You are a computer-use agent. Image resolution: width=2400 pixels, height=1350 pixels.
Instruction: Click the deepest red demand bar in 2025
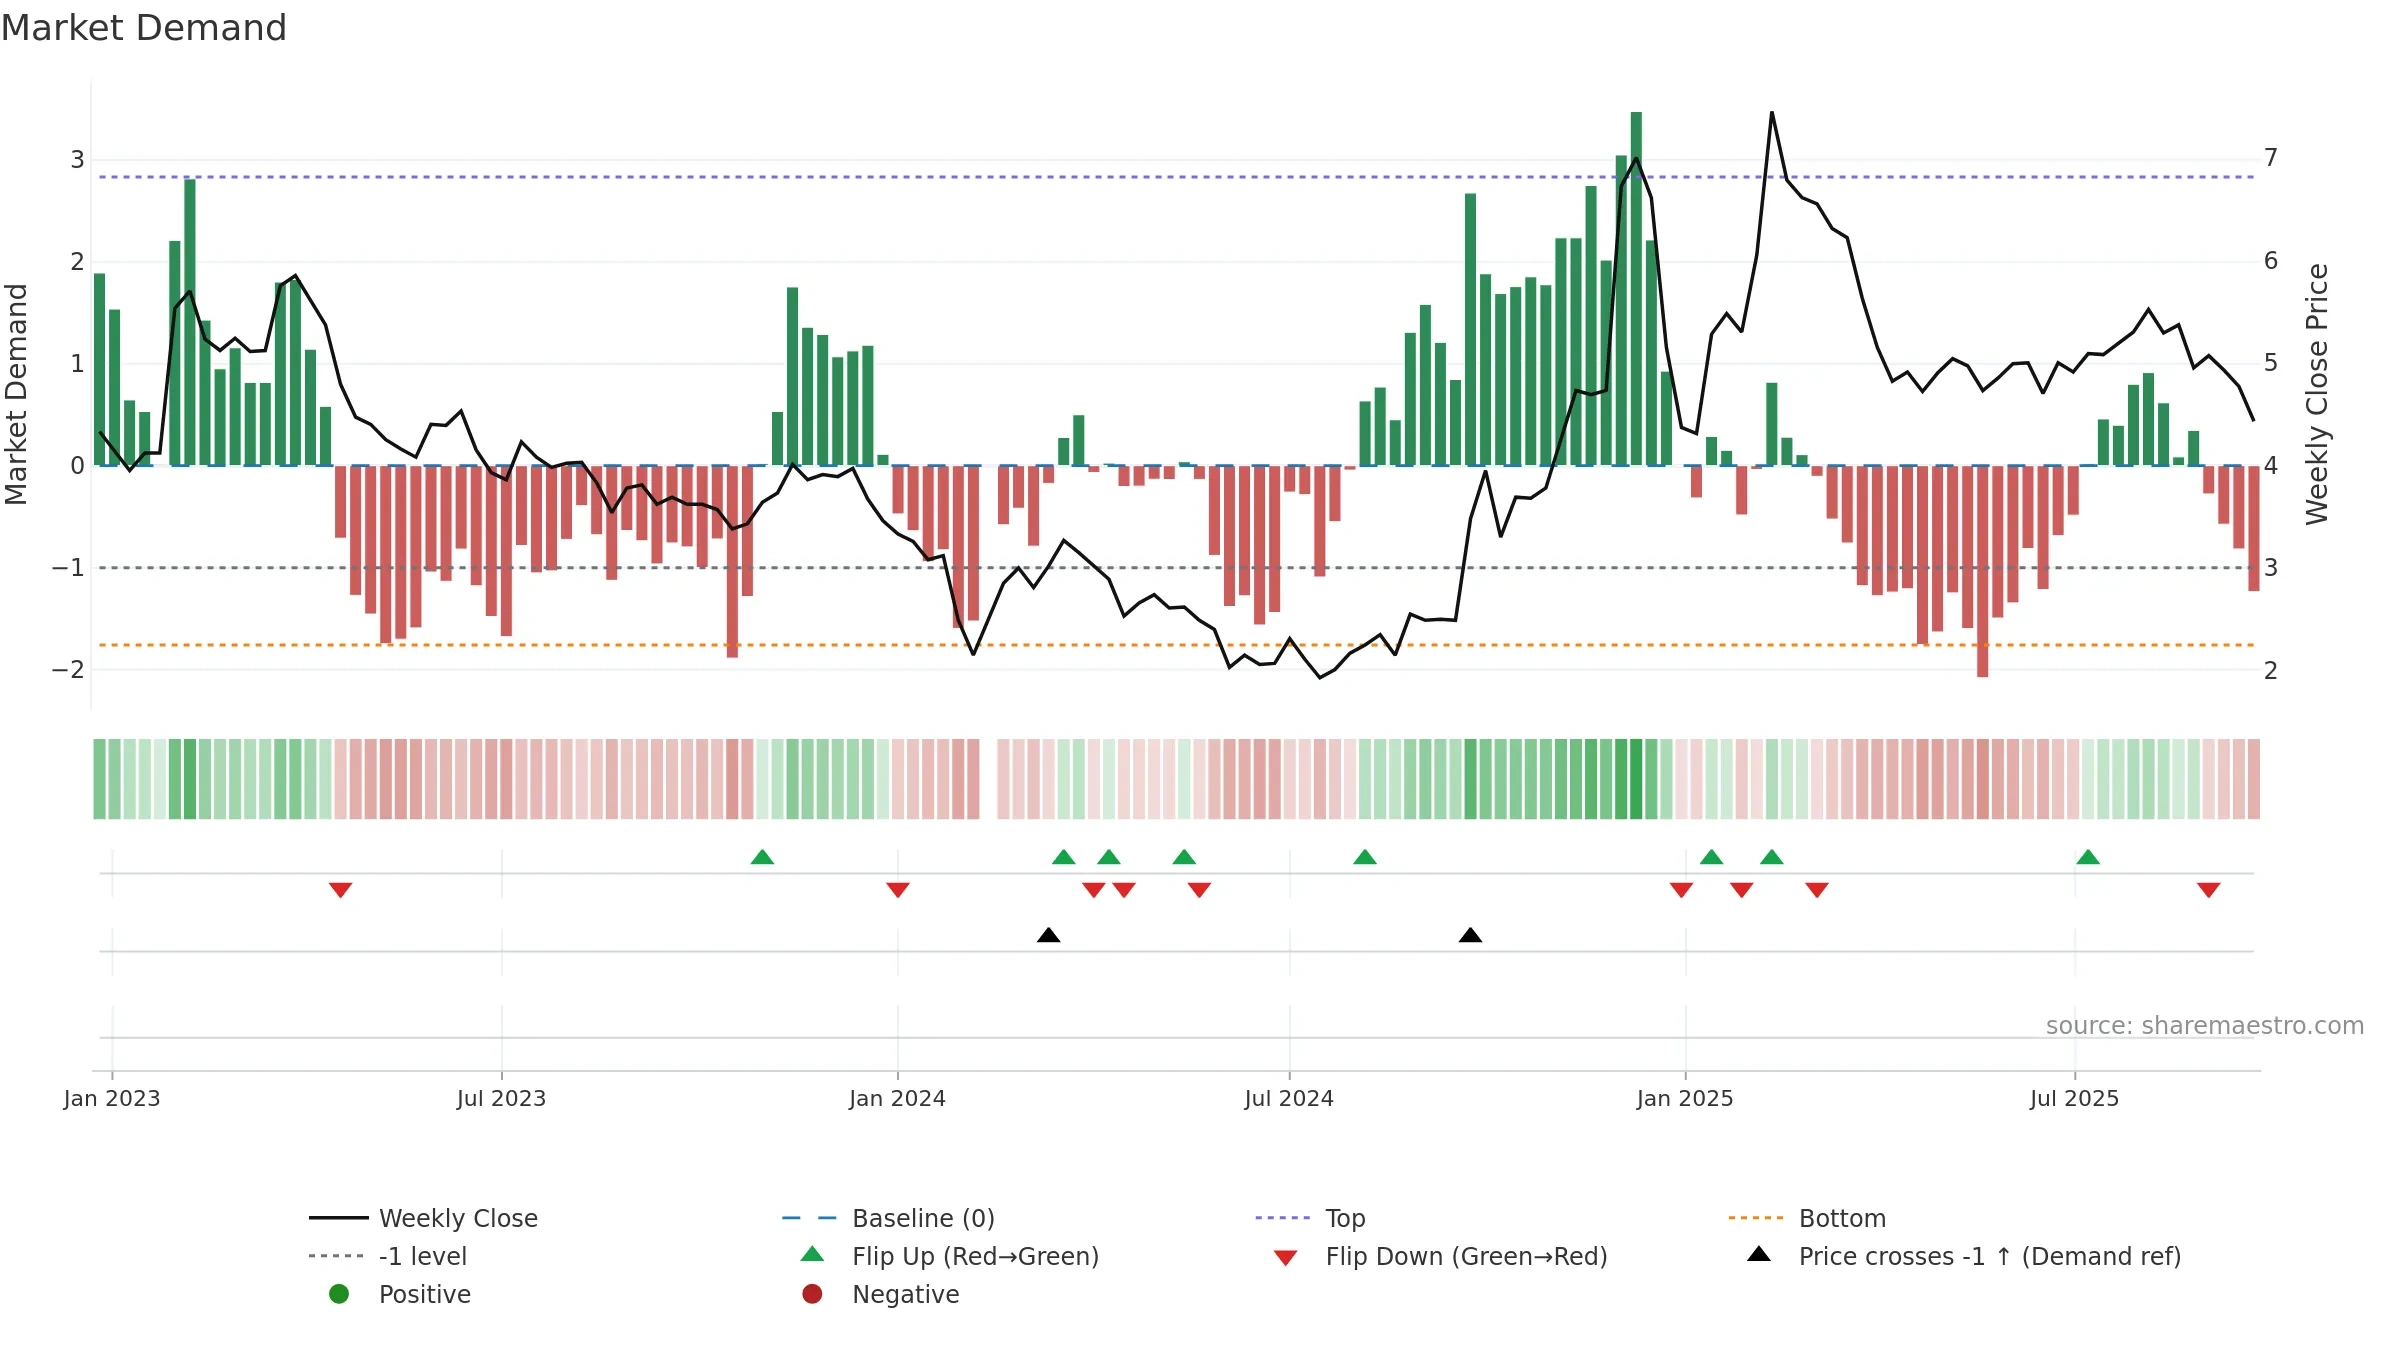pos(1982,572)
